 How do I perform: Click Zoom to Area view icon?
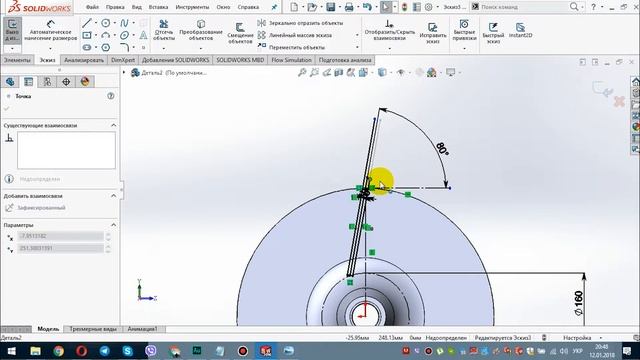(314, 73)
